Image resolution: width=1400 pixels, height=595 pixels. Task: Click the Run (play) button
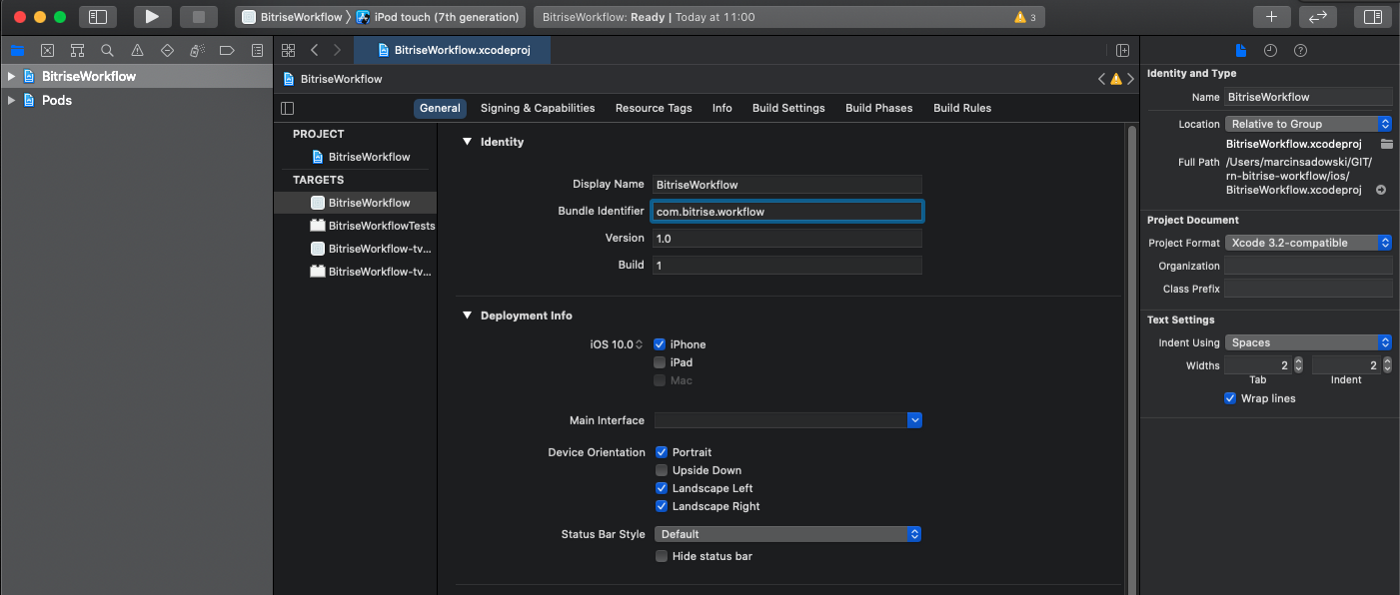coord(152,17)
